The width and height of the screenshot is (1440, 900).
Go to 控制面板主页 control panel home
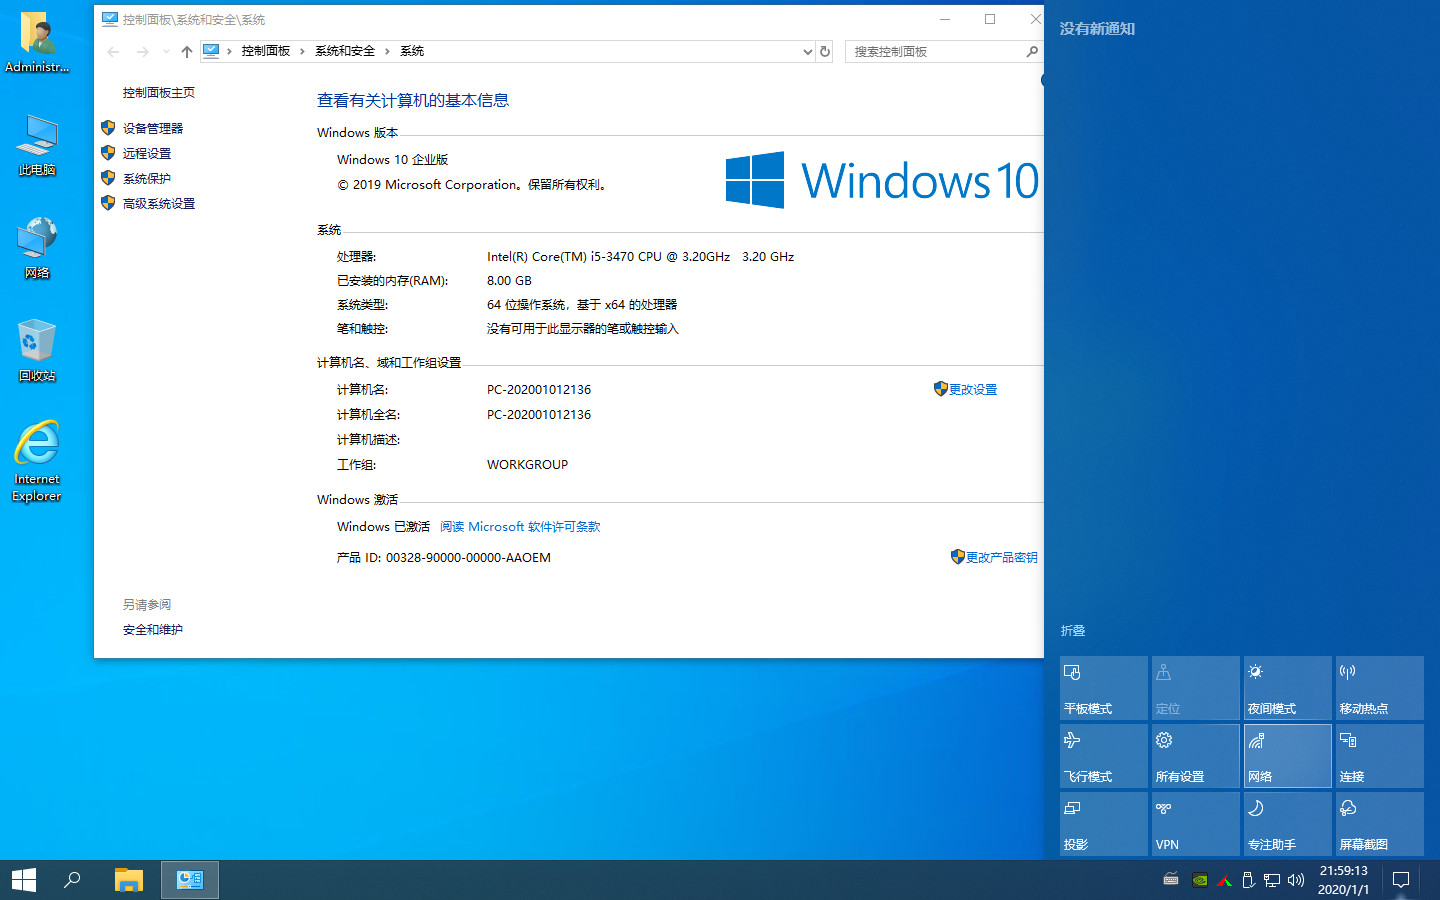point(159,92)
